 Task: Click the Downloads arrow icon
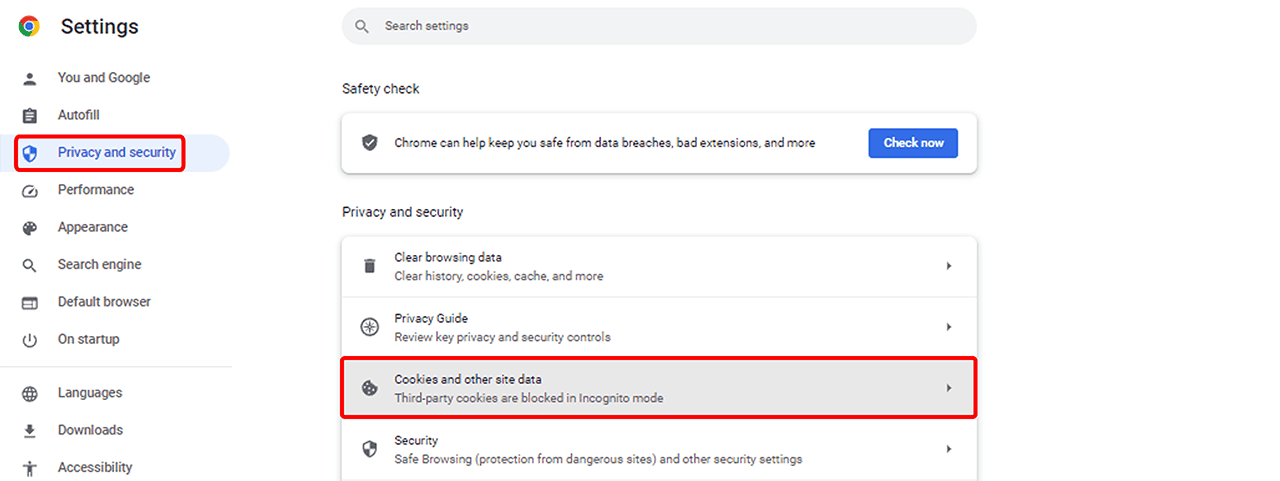tap(30, 431)
